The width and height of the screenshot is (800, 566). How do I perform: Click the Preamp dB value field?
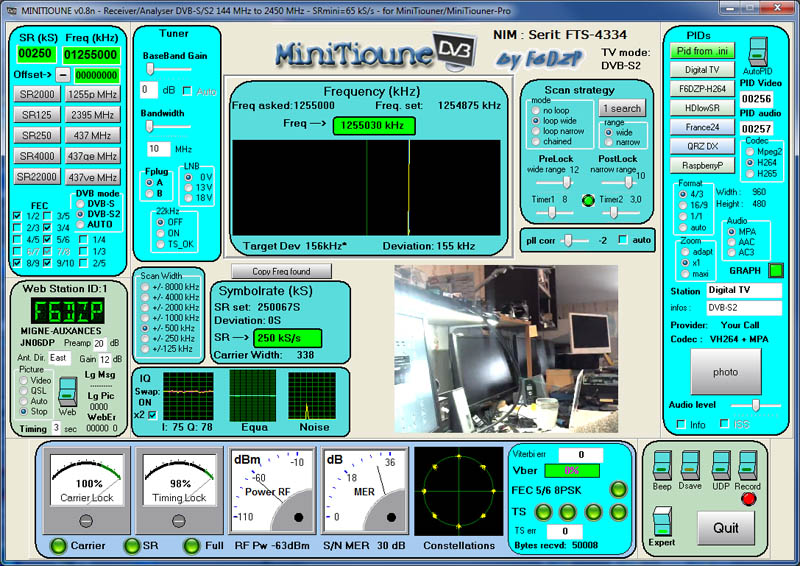(x=99, y=343)
